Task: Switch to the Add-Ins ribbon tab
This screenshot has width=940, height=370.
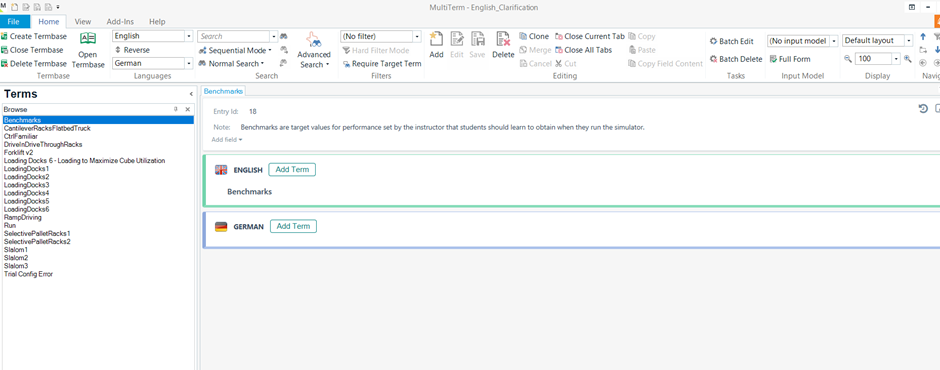Action: click(119, 22)
